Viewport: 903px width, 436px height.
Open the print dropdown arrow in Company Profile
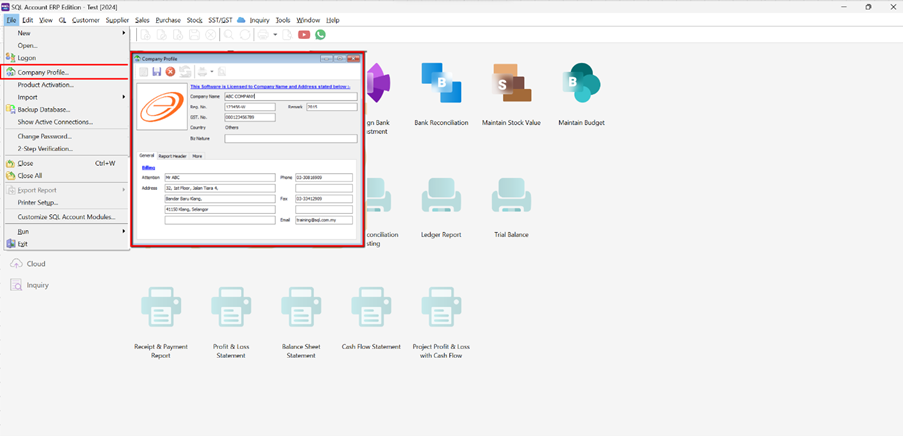(x=211, y=72)
